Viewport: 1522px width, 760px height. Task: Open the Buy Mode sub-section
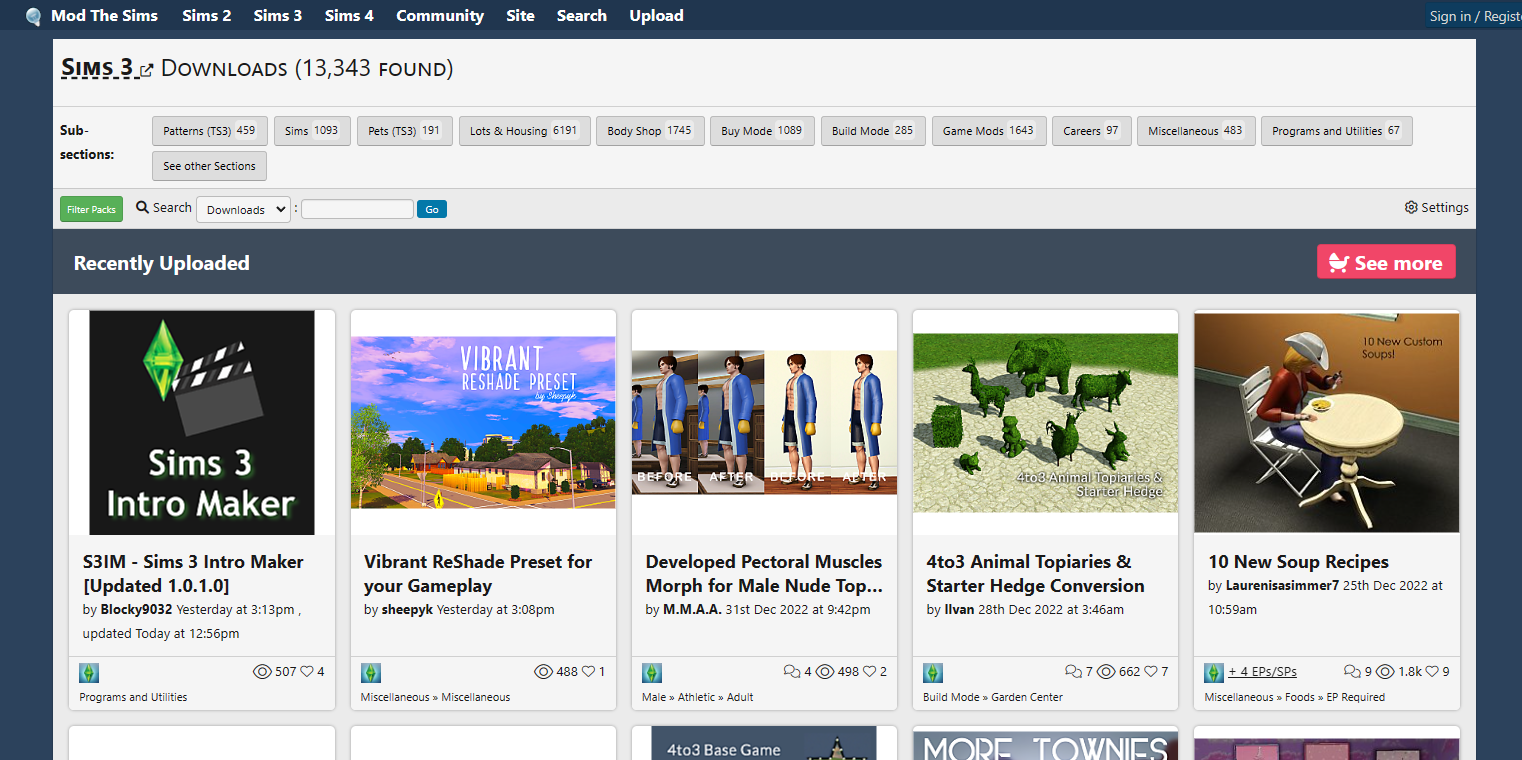click(762, 131)
